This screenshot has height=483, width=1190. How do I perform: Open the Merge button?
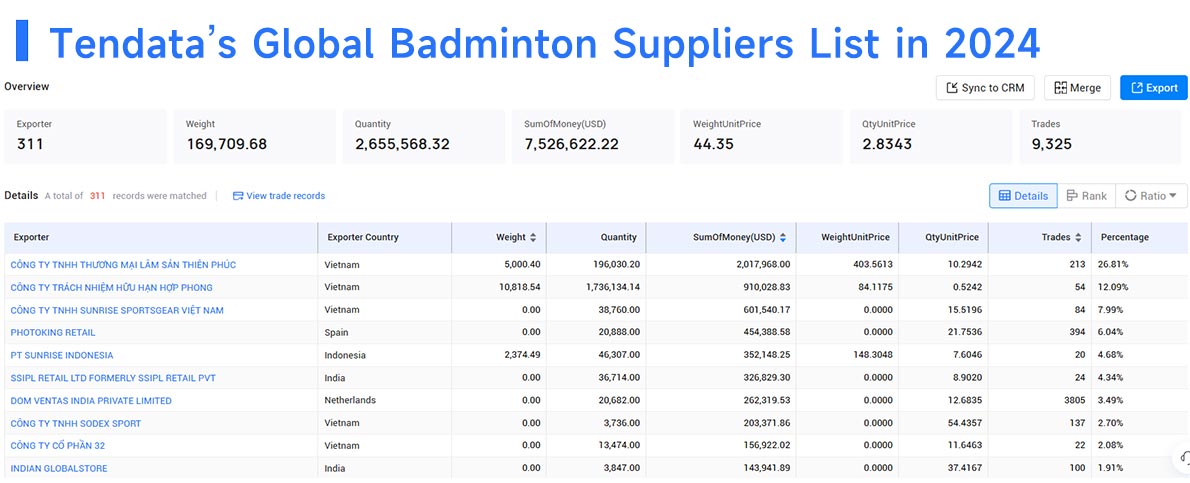coord(1078,88)
